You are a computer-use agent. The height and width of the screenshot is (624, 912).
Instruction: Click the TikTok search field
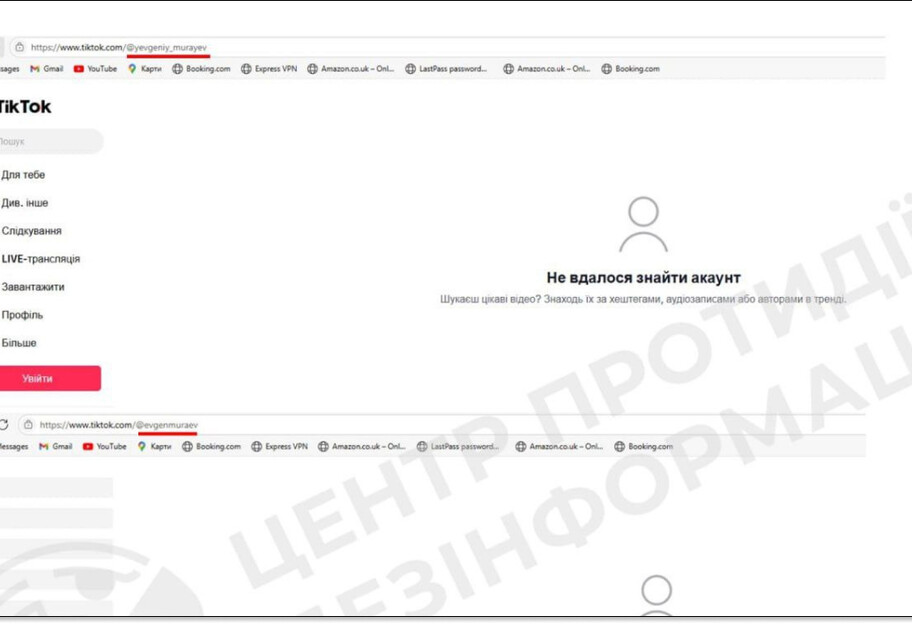[x=48, y=142]
